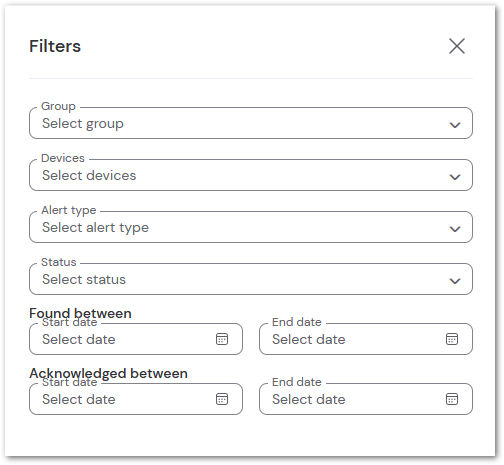Screen dimensions: 504x465
Task: Expand the Status dropdown chevron
Action: [x=455, y=281]
